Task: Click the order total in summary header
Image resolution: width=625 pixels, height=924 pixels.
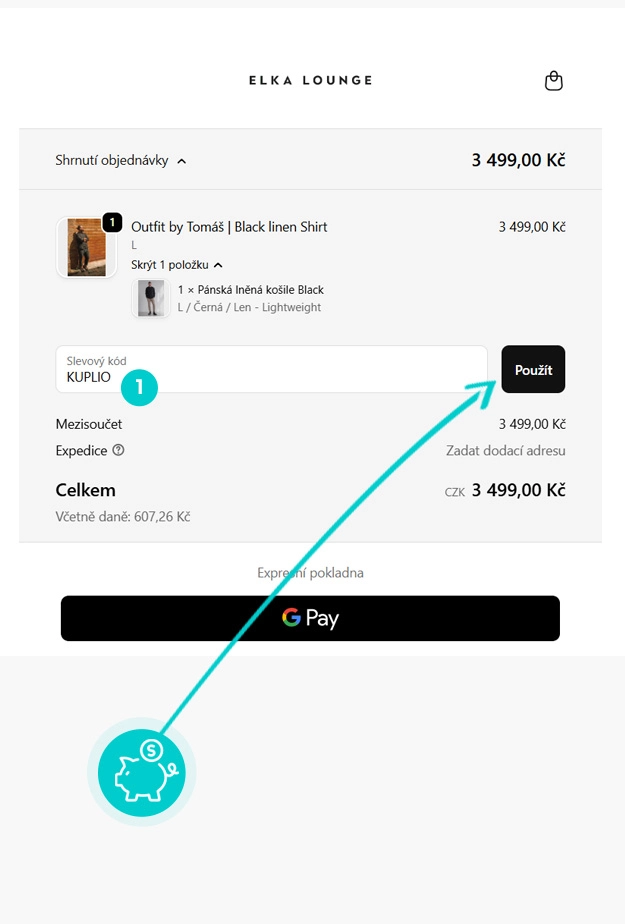Action: [518, 160]
